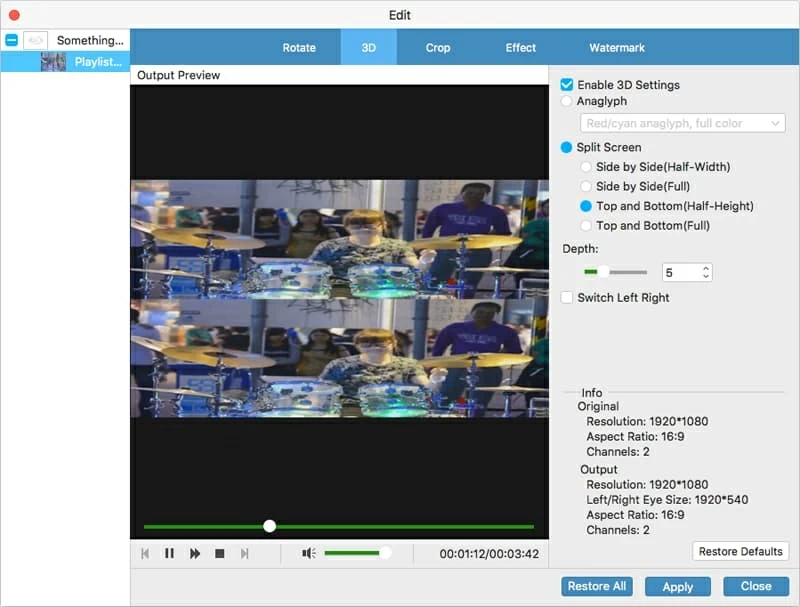Enable Switch Left Right checkbox
This screenshot has width=800, height=607.
point(567,298)
